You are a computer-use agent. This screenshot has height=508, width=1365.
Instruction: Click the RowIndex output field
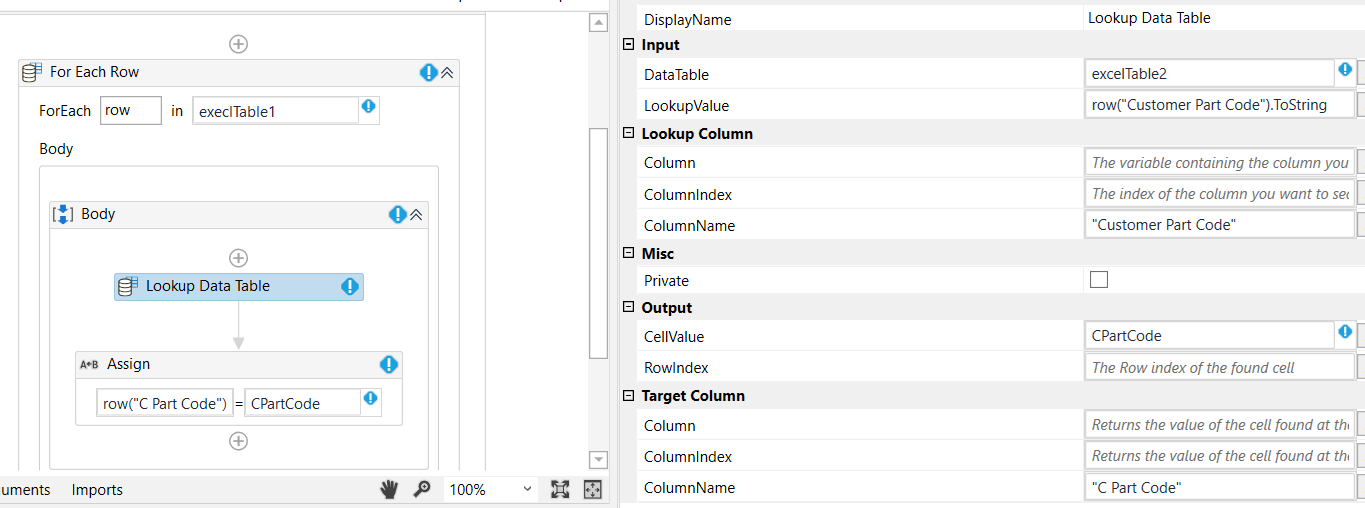(x=1219, y=368)
